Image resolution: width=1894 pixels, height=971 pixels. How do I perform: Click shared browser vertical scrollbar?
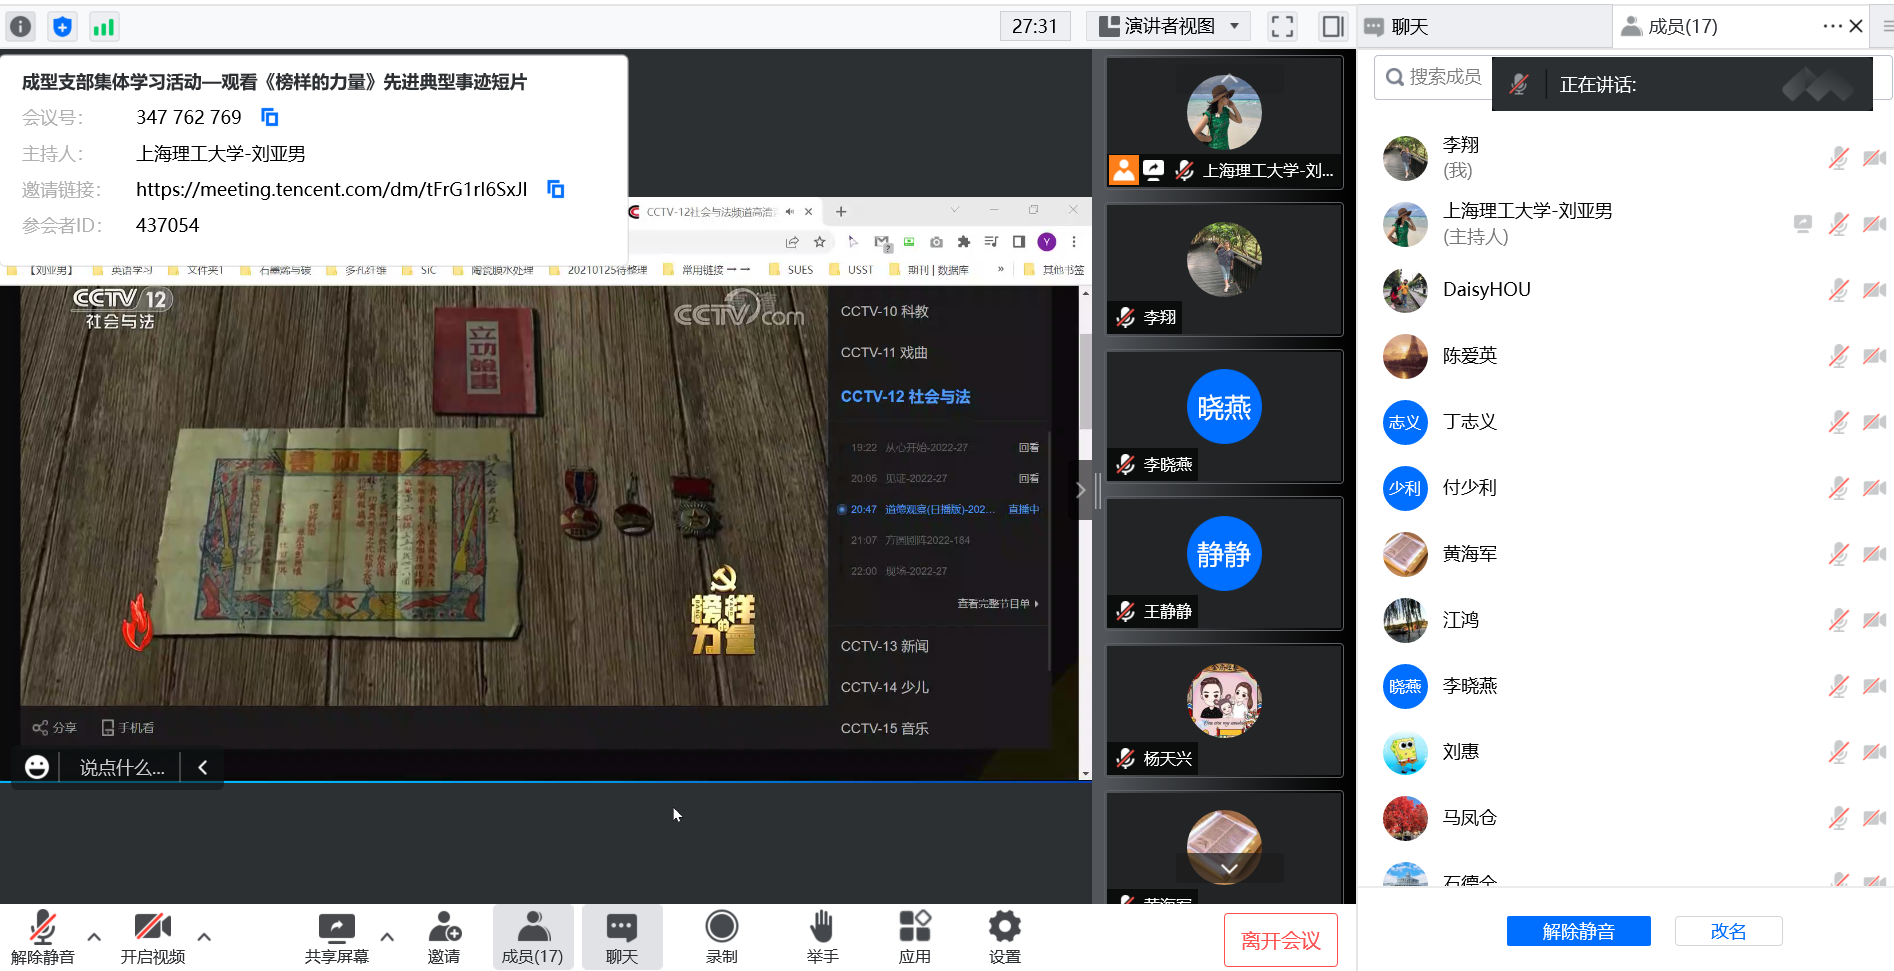click(1085, 380)
